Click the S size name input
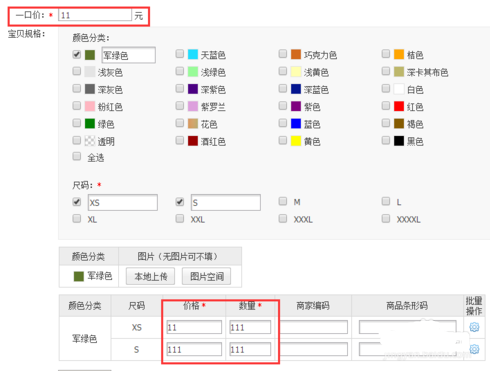 (226, 203)
